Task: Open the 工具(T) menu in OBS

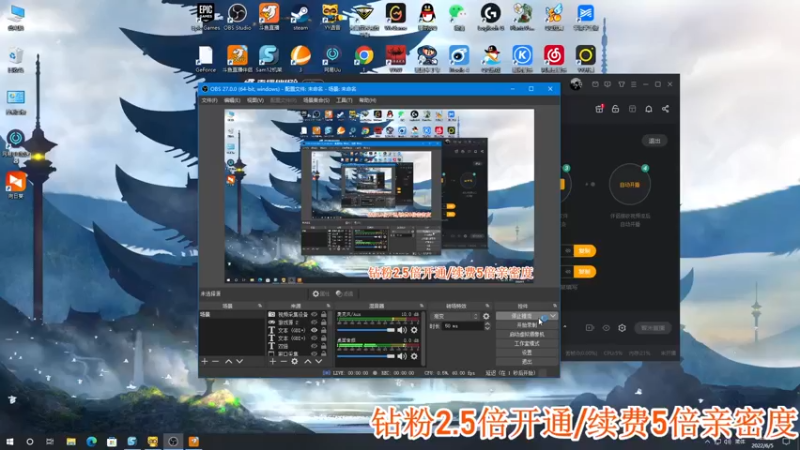Action: 344,101
